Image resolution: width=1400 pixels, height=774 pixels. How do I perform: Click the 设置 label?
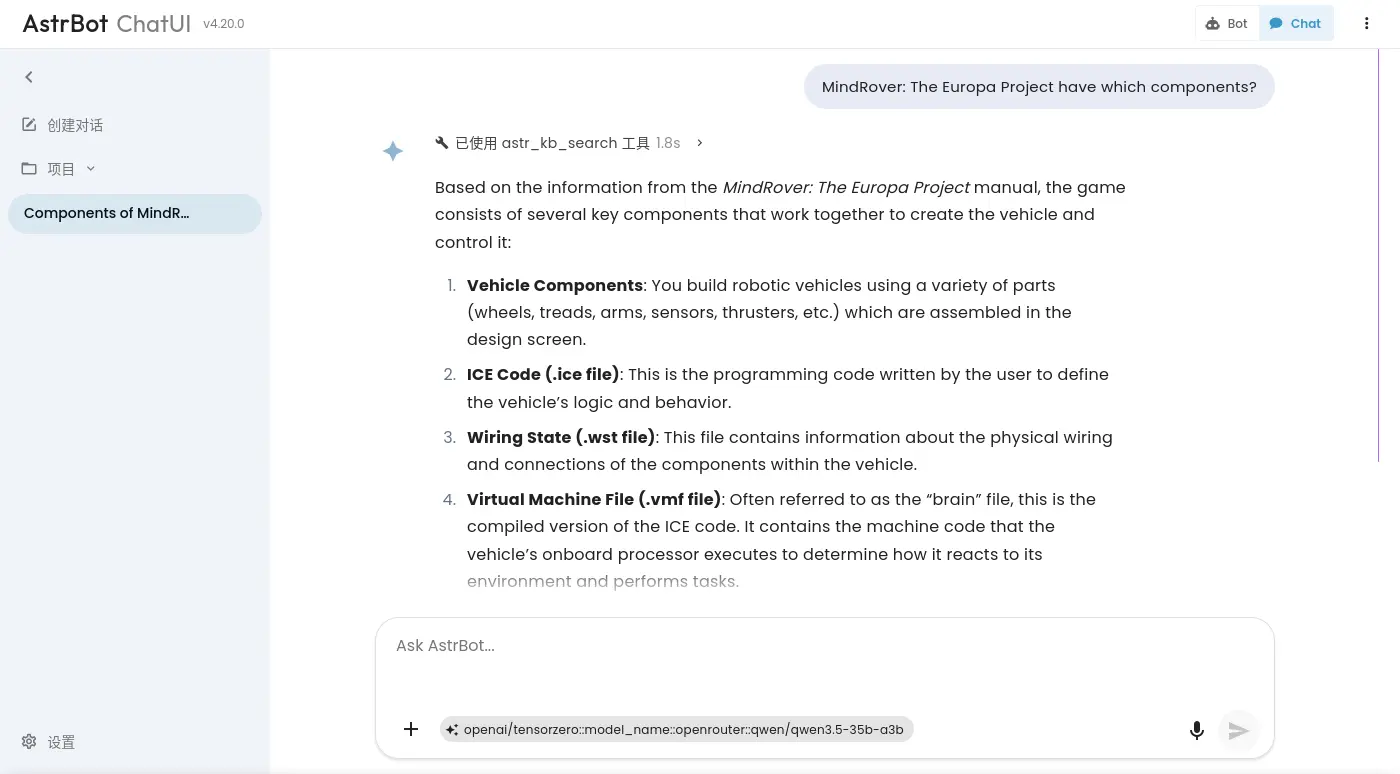(61, 742)
